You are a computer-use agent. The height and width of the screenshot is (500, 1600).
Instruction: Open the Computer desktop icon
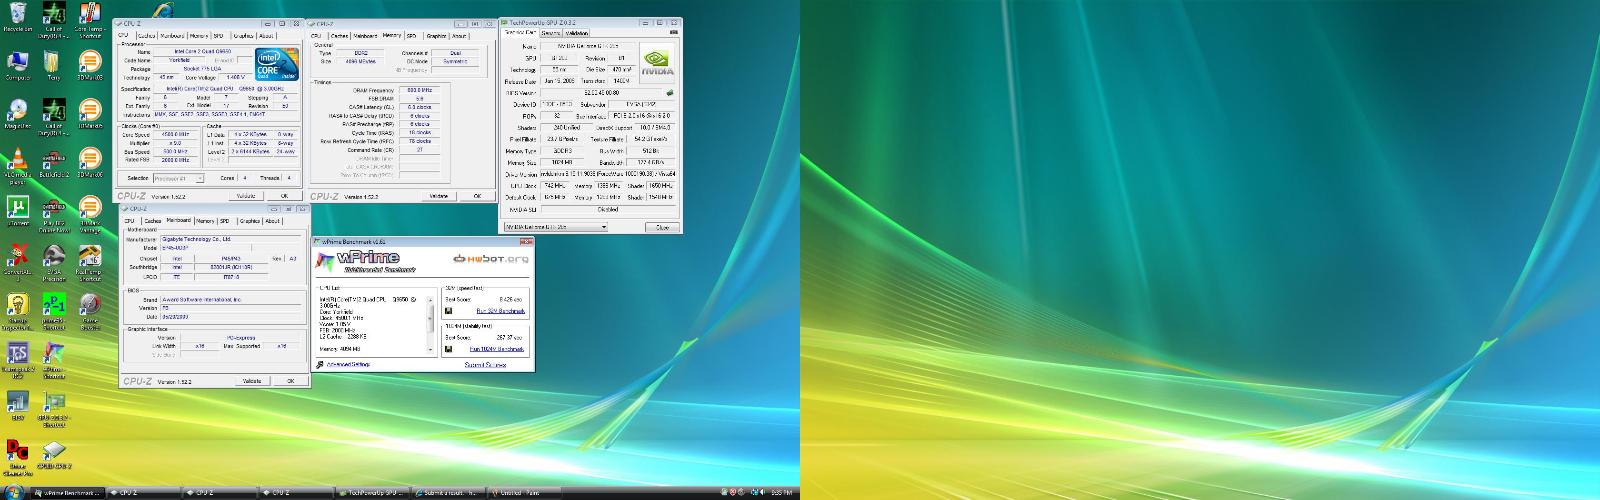(x=17, y=65)
